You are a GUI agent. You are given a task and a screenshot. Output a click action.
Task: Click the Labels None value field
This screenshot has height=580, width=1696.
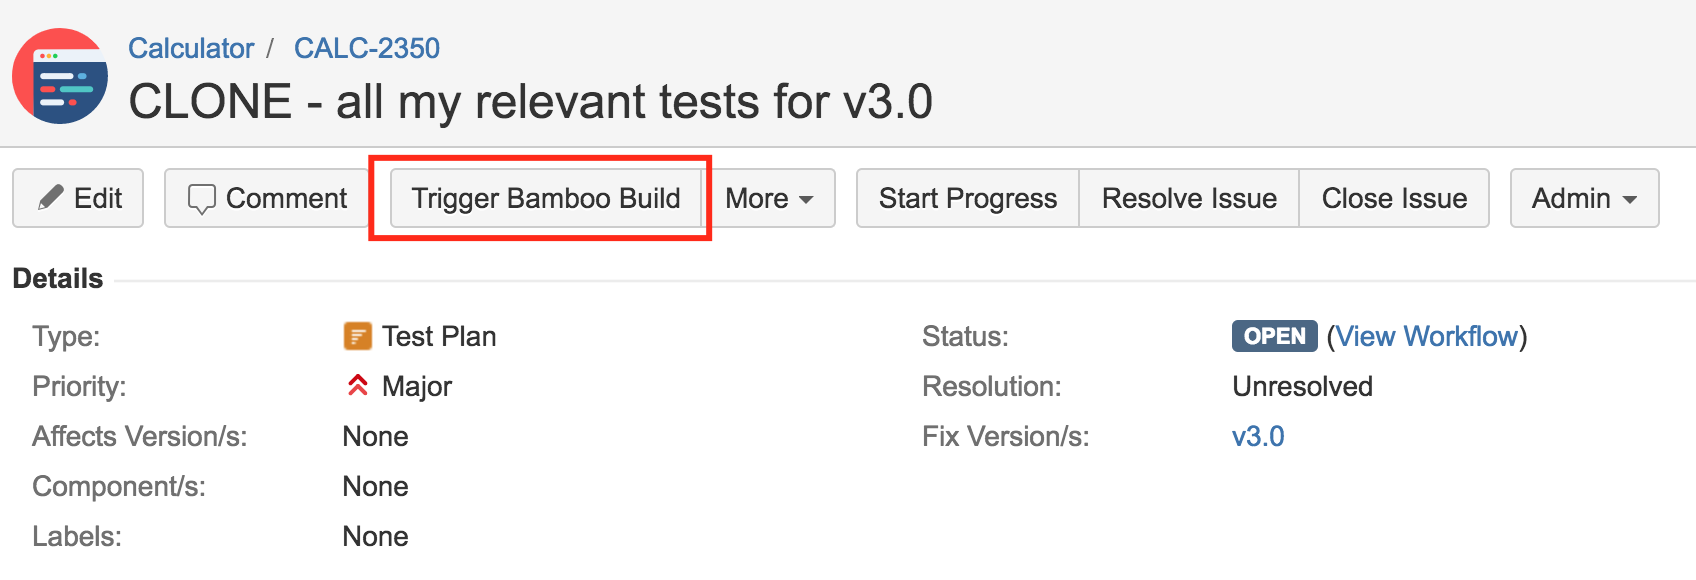click(375, 536)
